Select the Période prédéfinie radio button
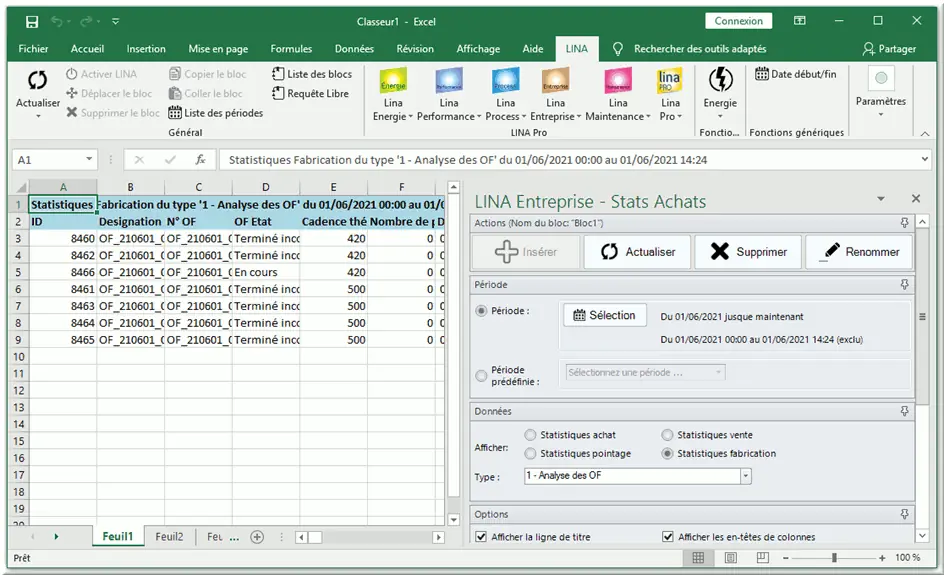 click(481, 376)
